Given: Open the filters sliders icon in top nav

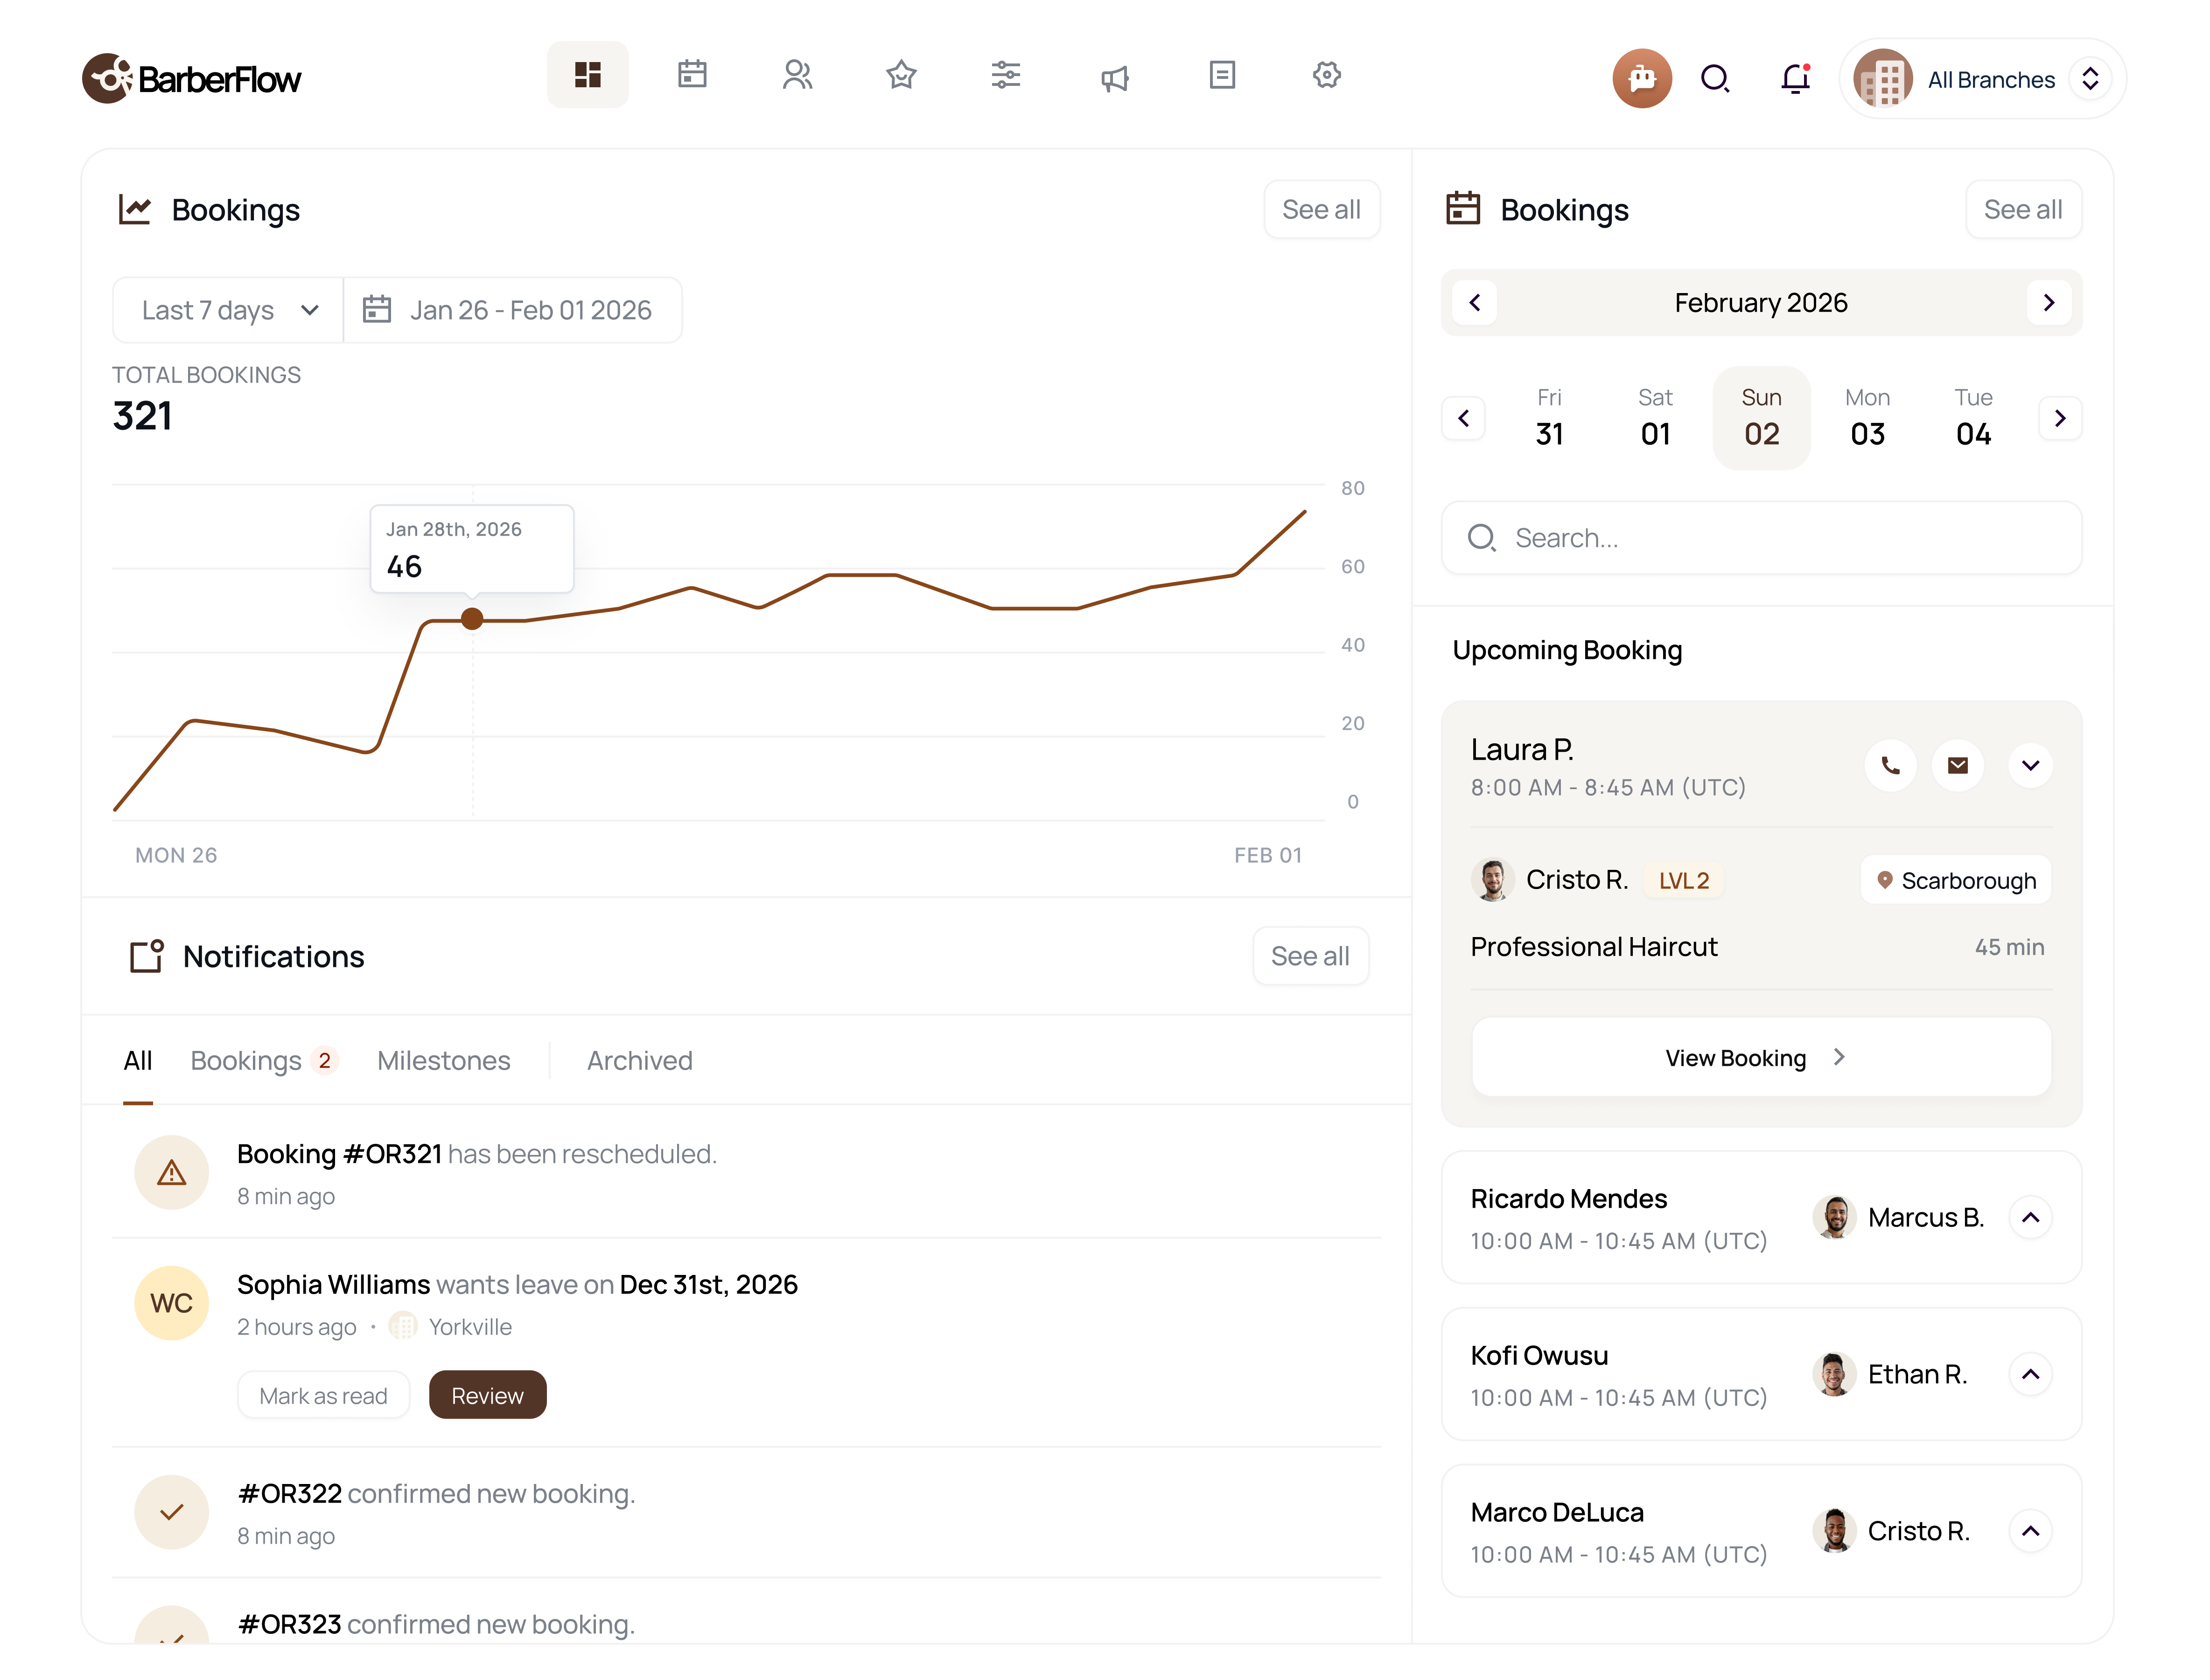Looking at the screenshot, I should pos(1006,74).
